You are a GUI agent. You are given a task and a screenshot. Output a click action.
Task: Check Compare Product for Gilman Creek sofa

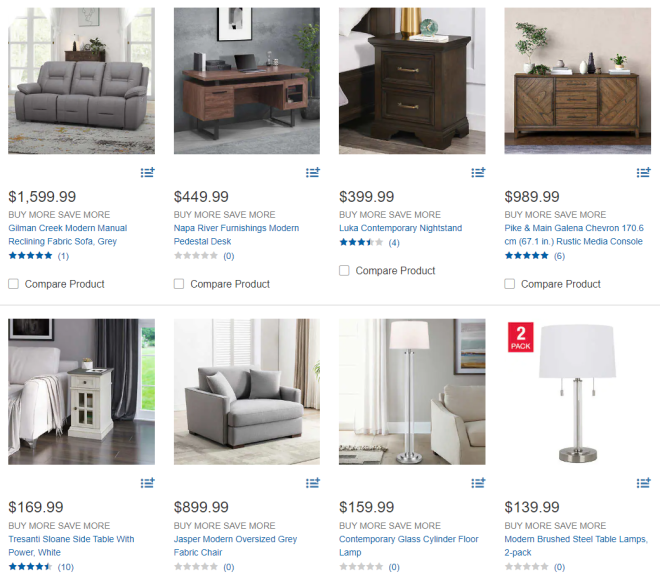click(x=13, y=284)
